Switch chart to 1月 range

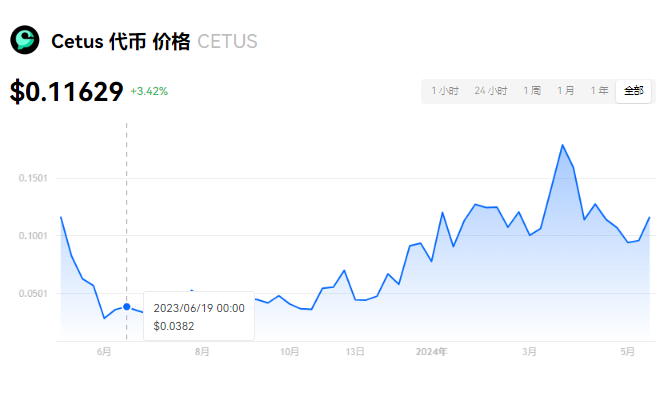click(566, 91)
